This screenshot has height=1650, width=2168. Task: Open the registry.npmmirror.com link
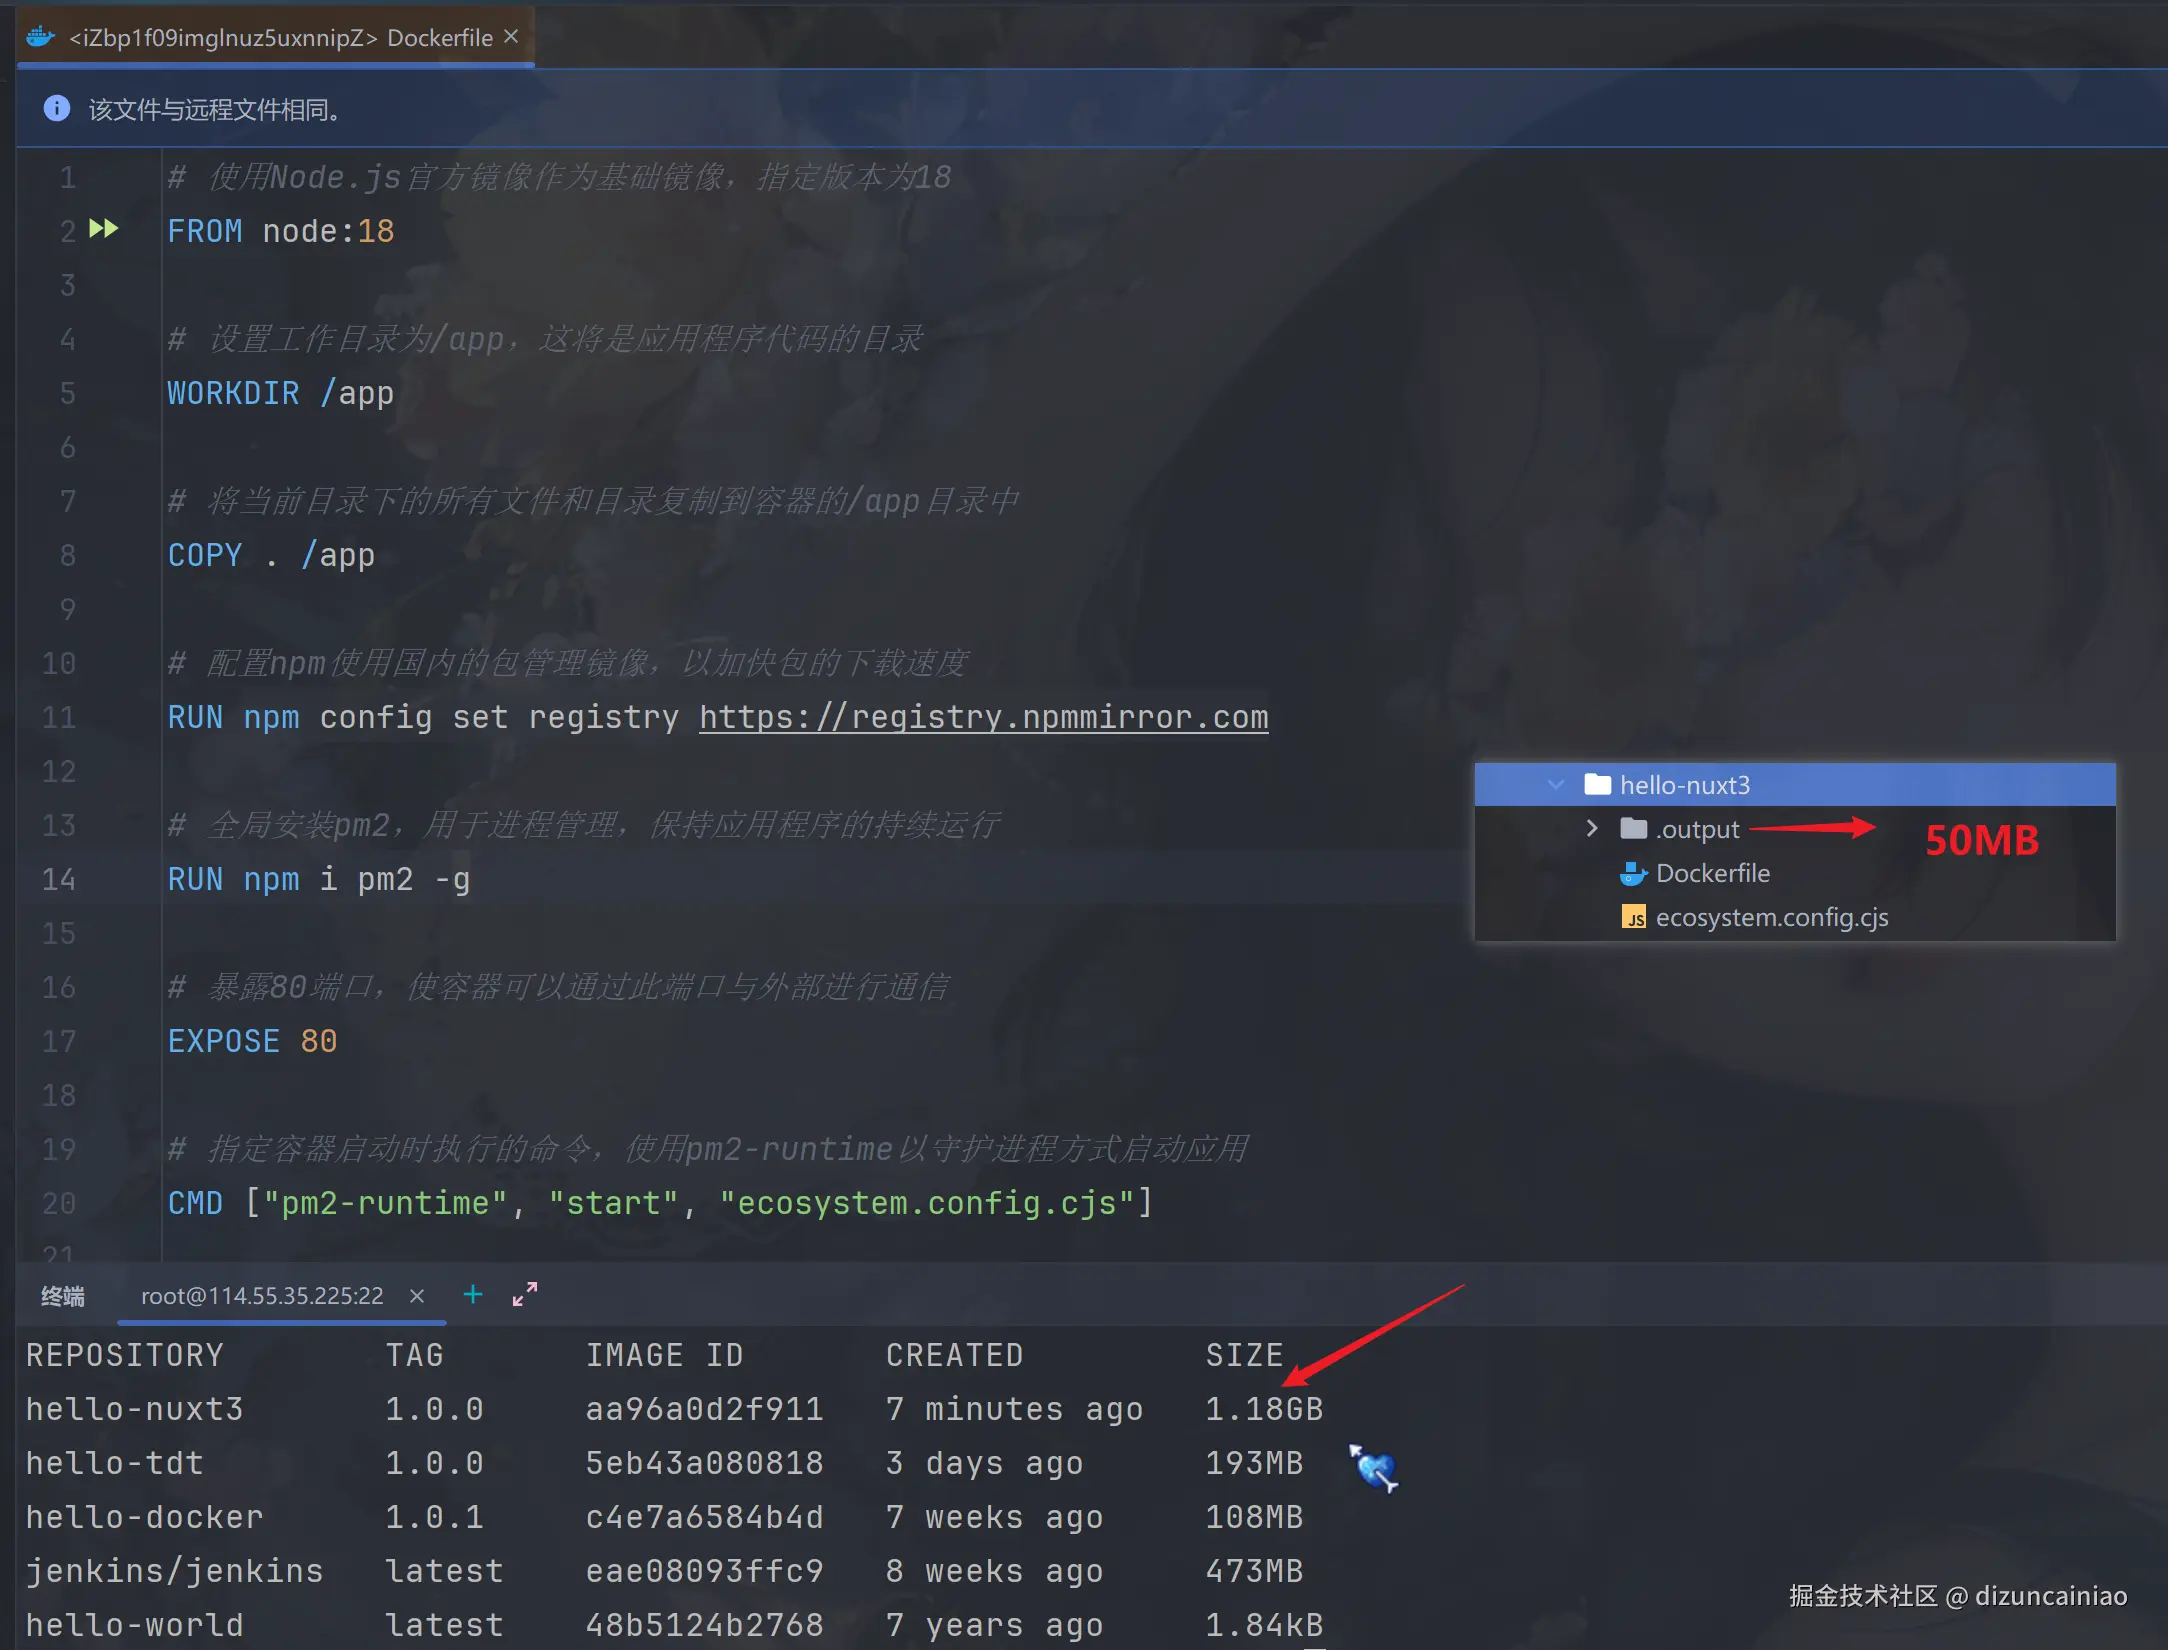983,717
